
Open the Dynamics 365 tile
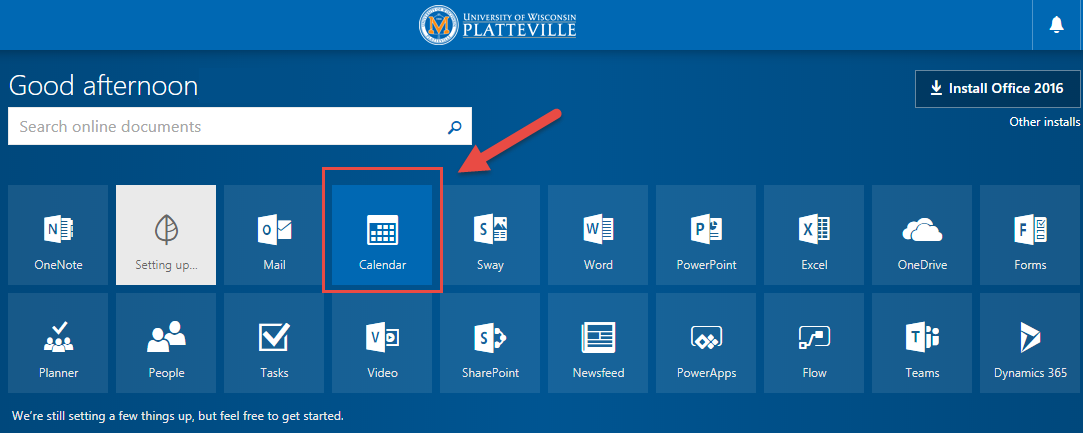[x=1030, y=343]
